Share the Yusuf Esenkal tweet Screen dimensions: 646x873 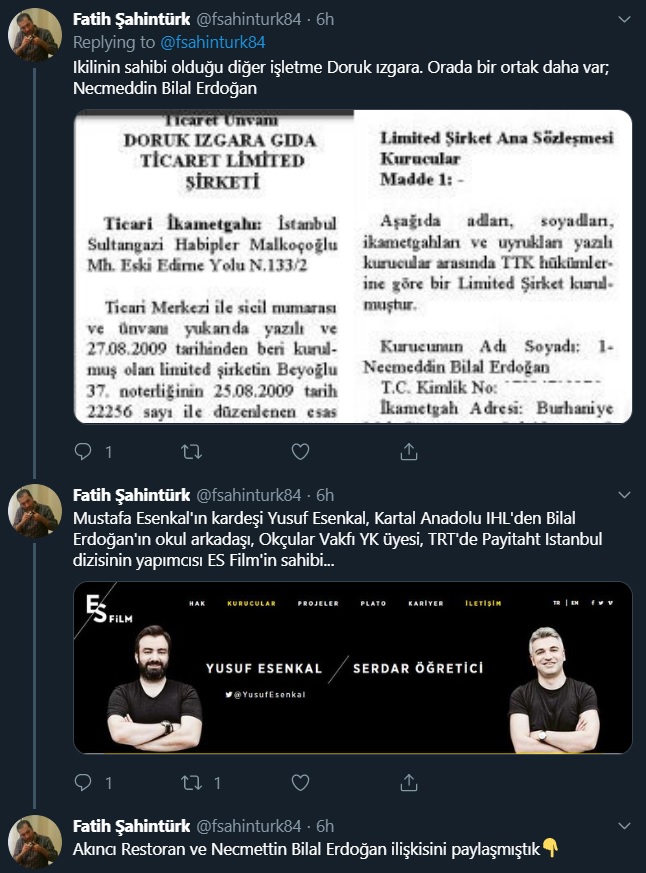pyautogui.click(x=409, y=783)
